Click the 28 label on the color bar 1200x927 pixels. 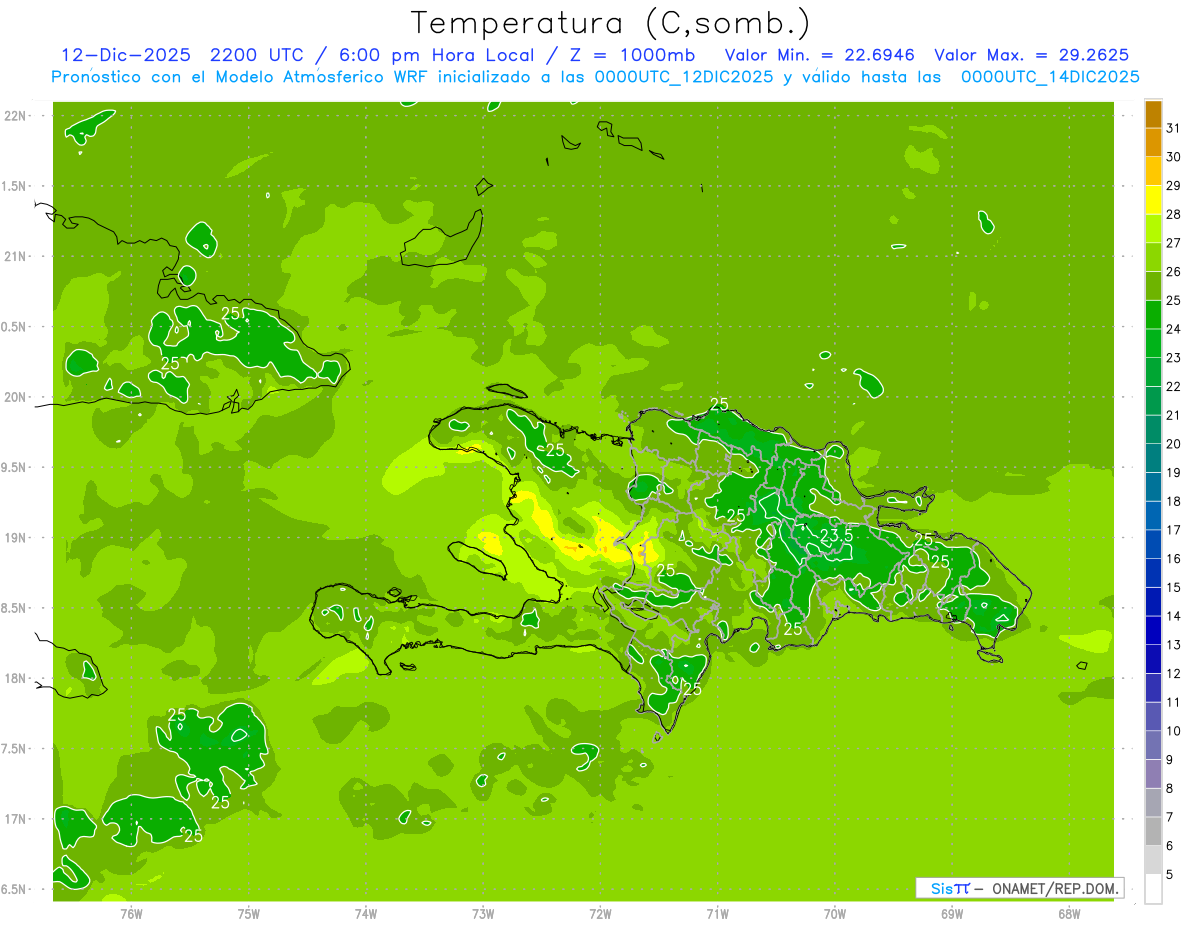click(x=1173, y=214)
